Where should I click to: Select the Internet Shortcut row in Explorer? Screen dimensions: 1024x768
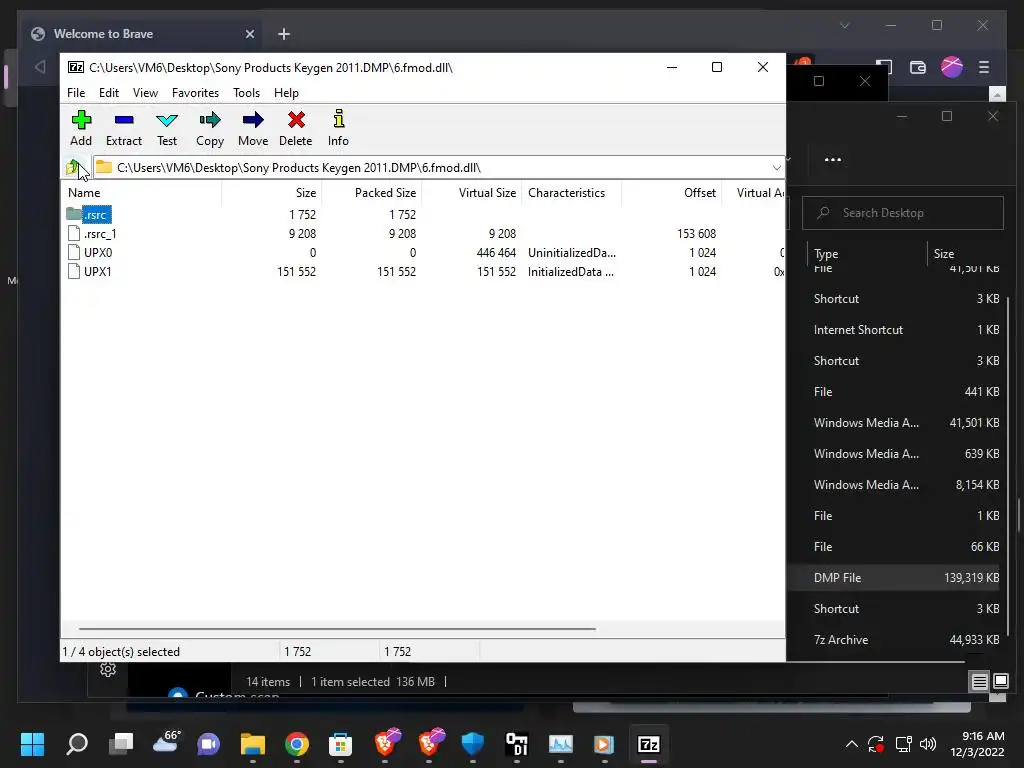click(895, 330)
